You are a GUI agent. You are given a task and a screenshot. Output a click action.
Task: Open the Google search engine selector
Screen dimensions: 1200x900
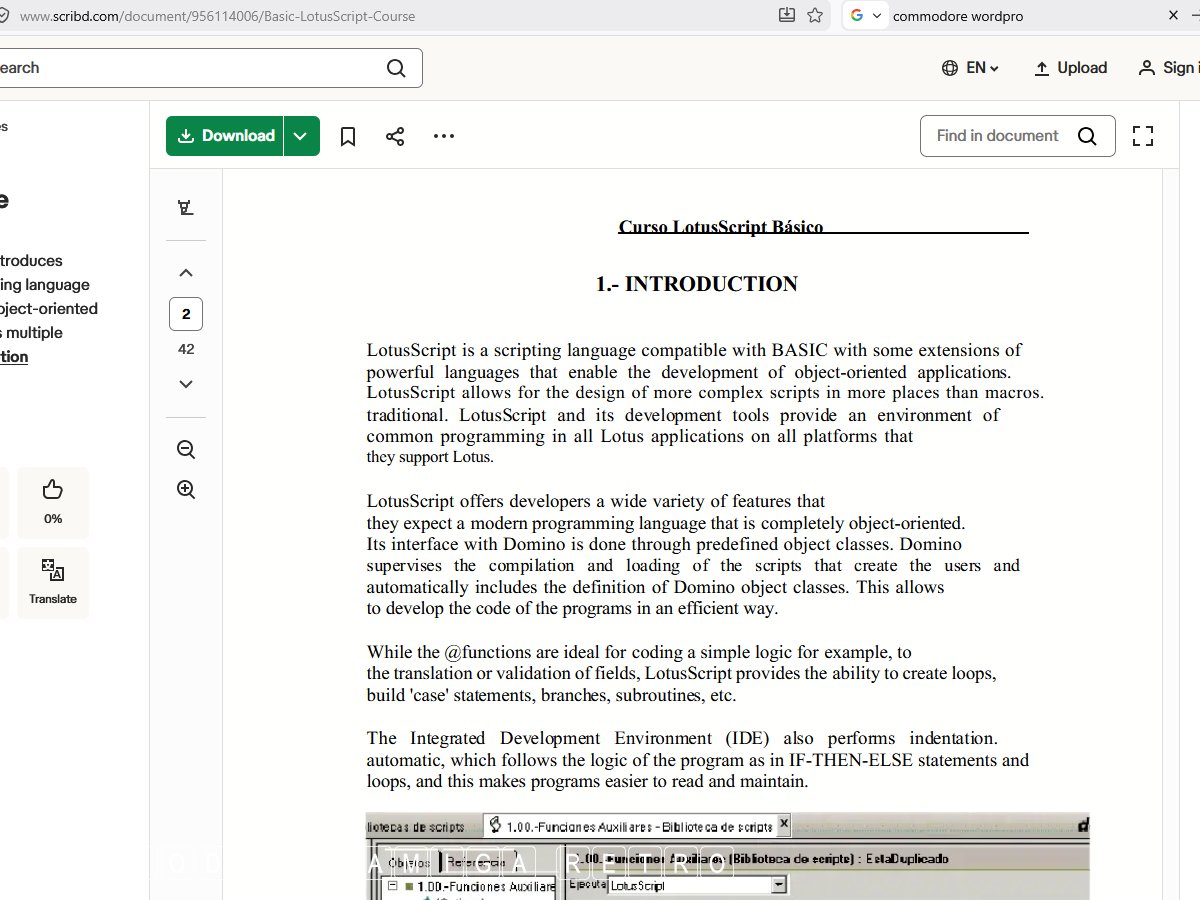865,16
